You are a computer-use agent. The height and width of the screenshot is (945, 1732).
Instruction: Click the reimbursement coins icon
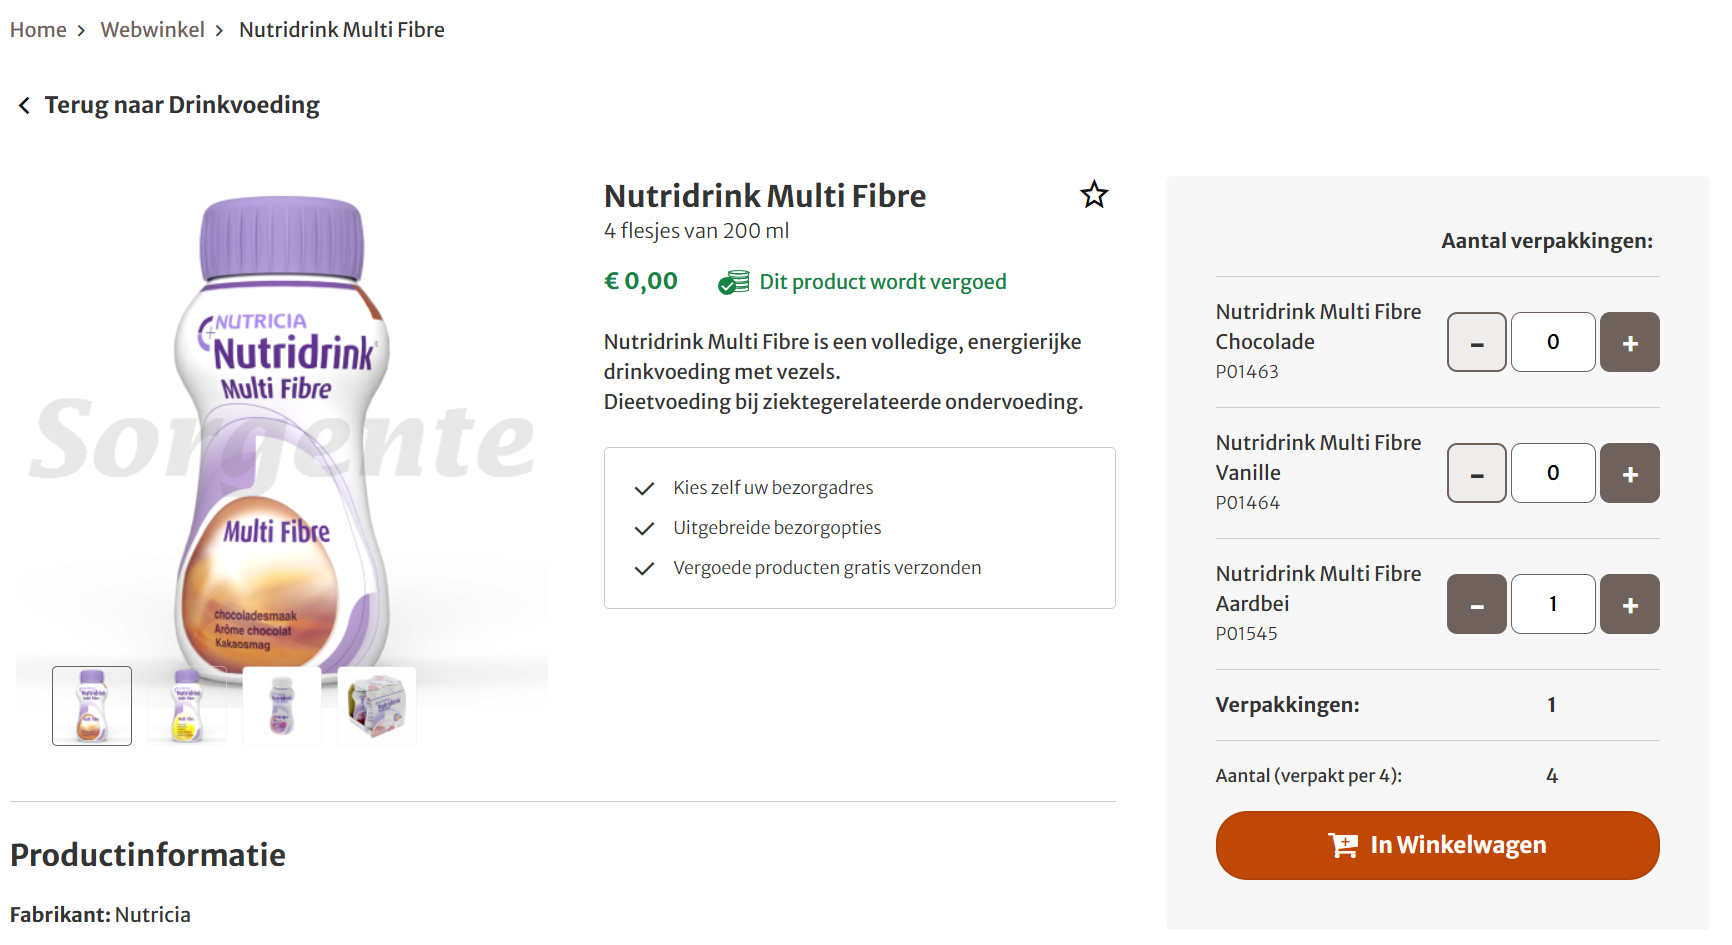[733, 283]
